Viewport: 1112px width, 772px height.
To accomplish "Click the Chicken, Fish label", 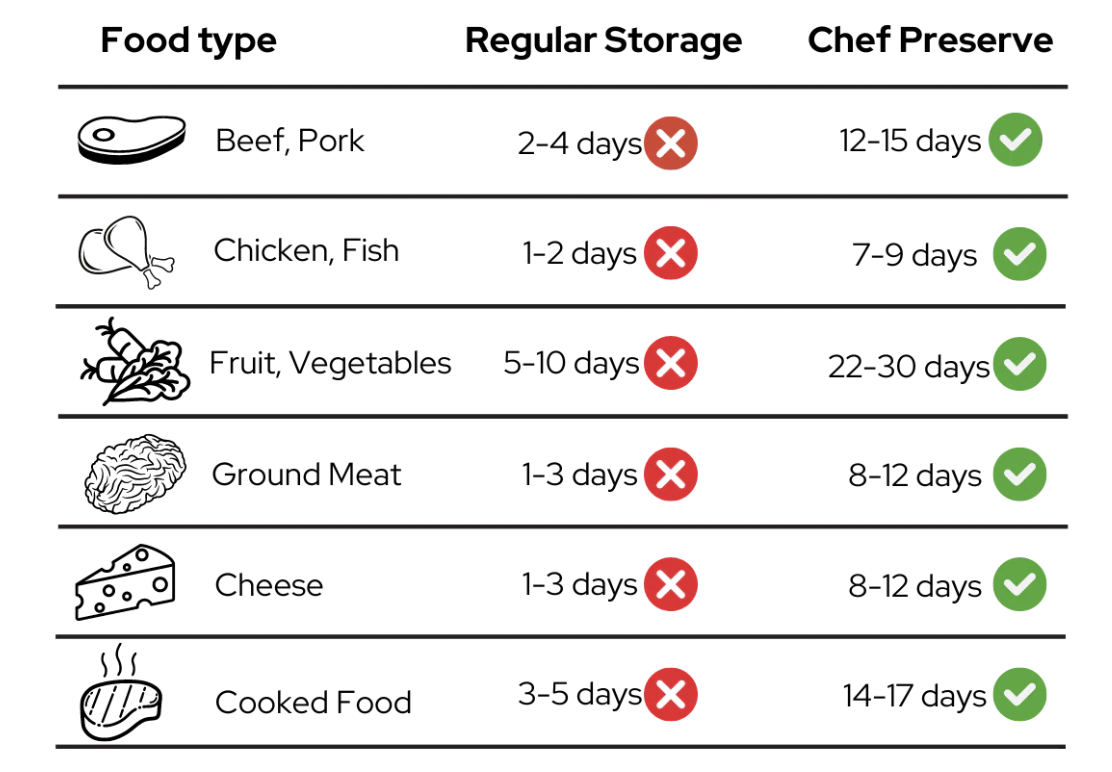I will (x=306, y=251).
